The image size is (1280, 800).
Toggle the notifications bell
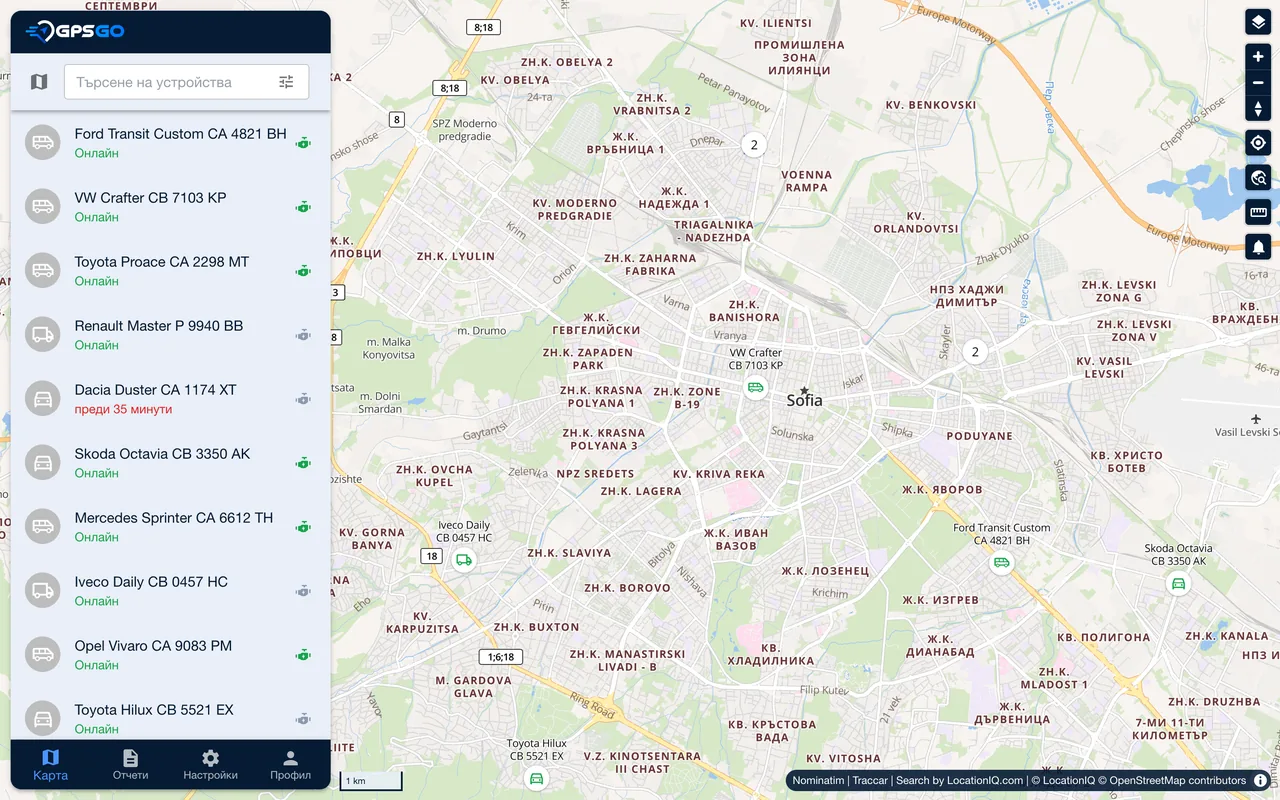pos(1258,246)
